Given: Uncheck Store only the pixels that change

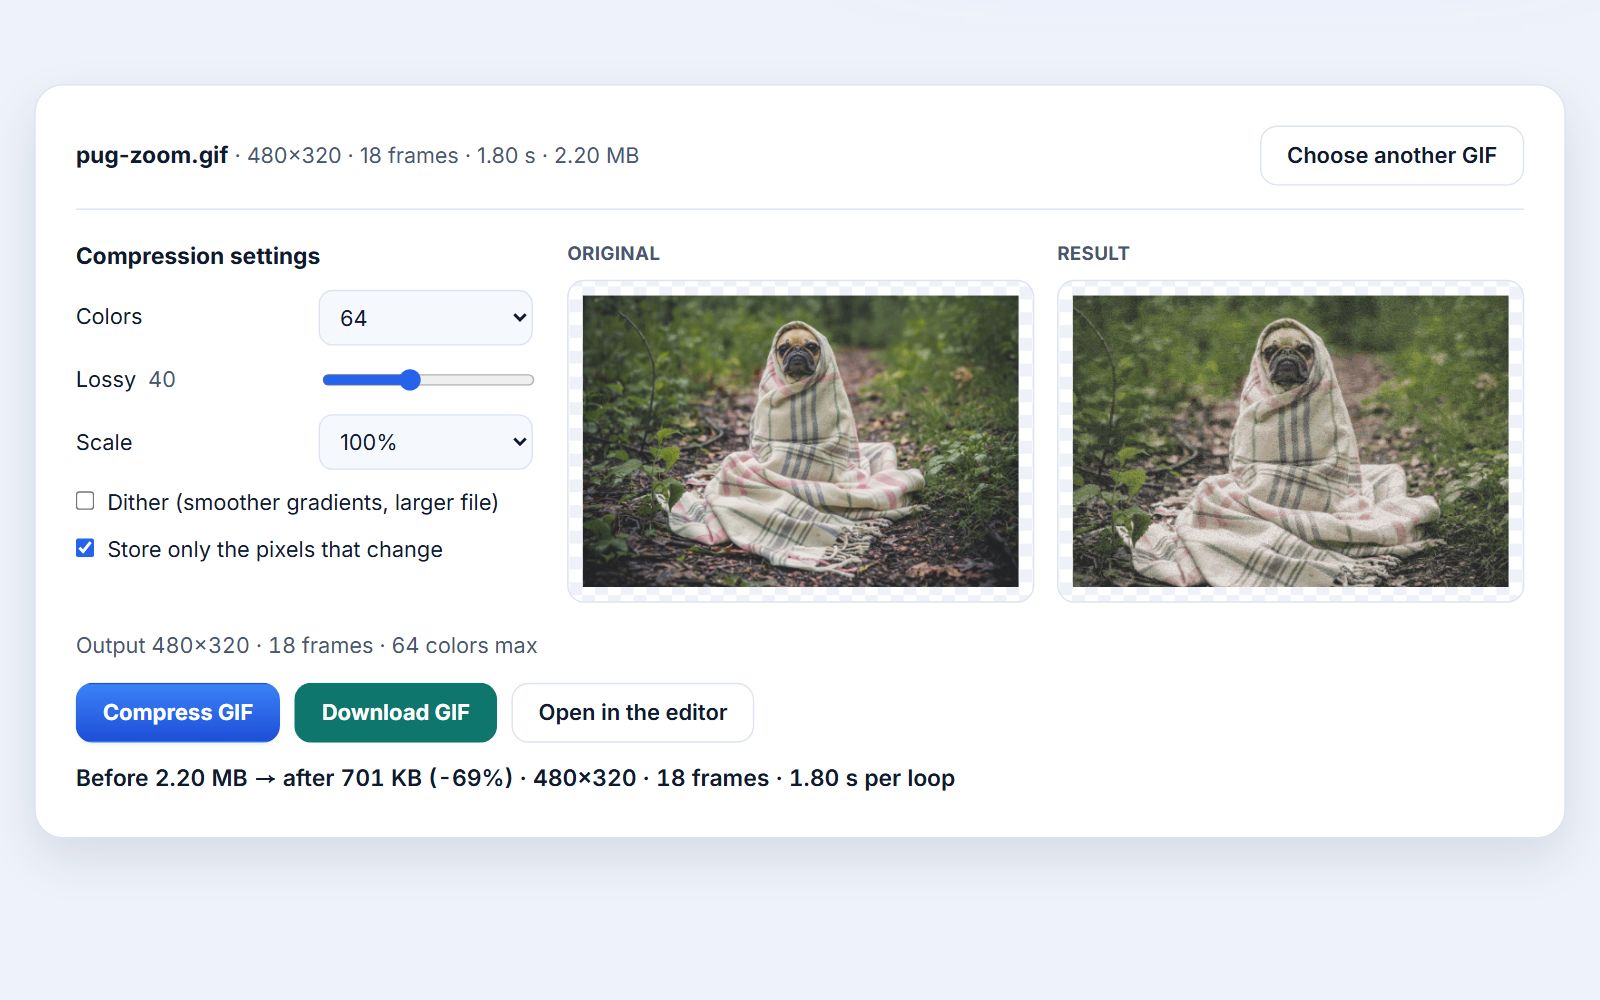Looking at the screenshot, I should [85, 548].
